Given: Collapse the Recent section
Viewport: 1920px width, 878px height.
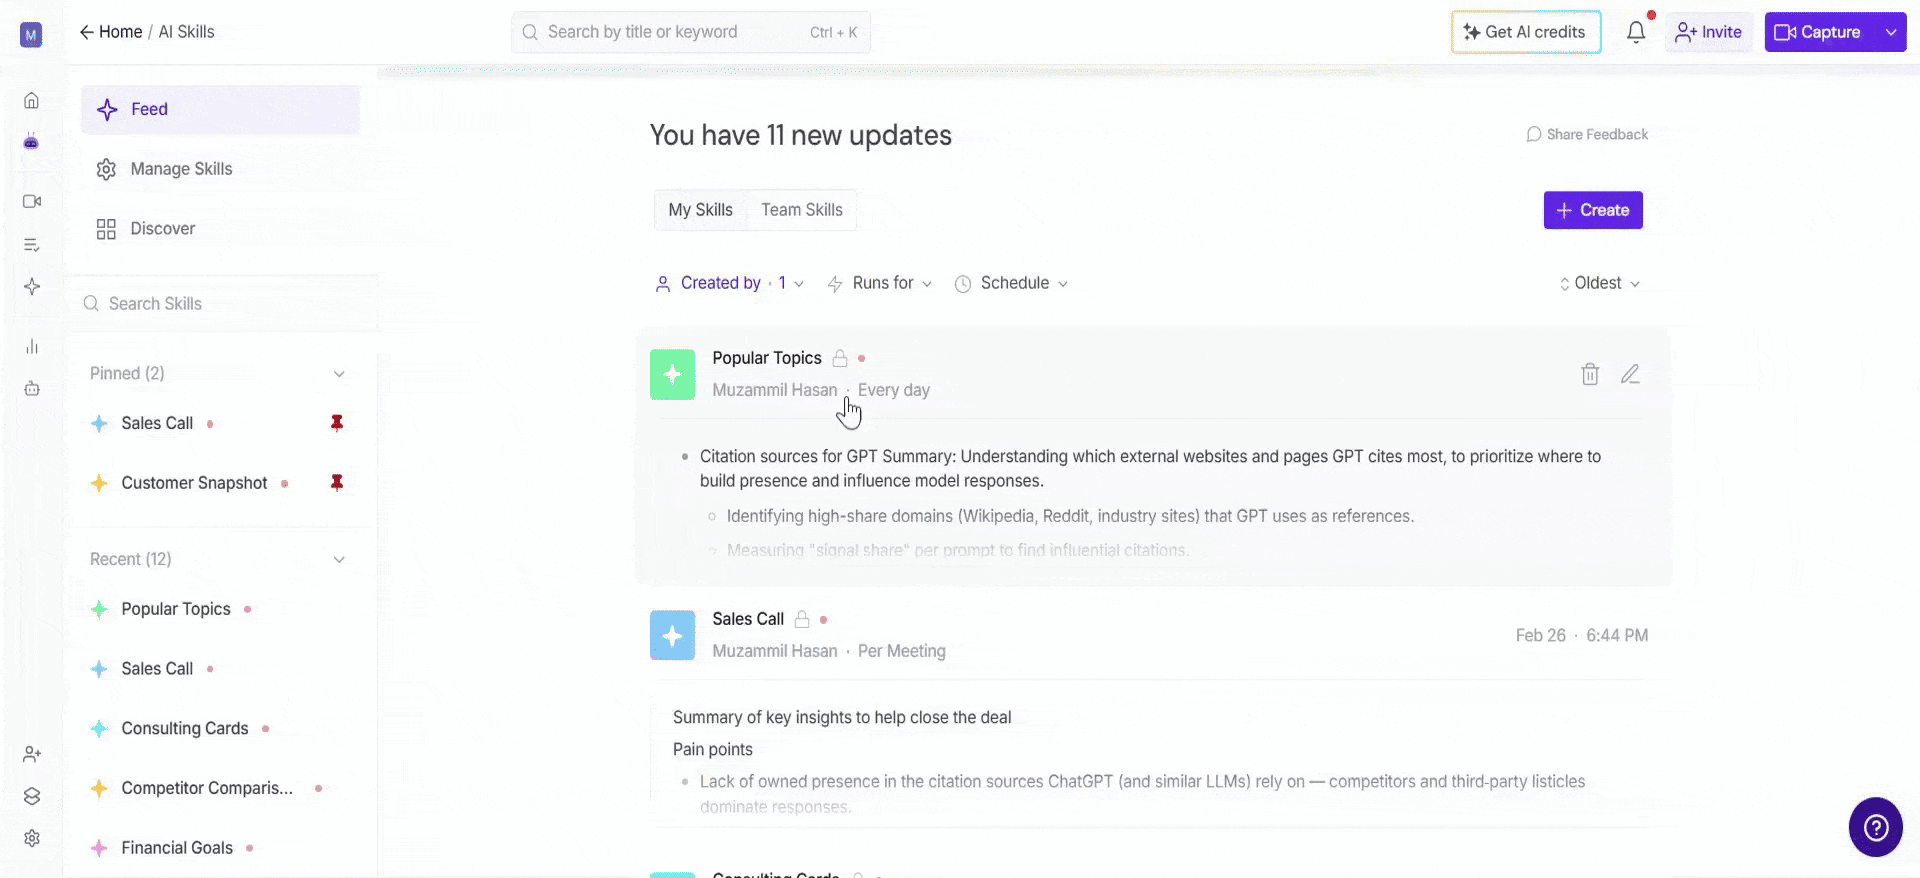Looking at the screenshot, I should click(339, 560).
